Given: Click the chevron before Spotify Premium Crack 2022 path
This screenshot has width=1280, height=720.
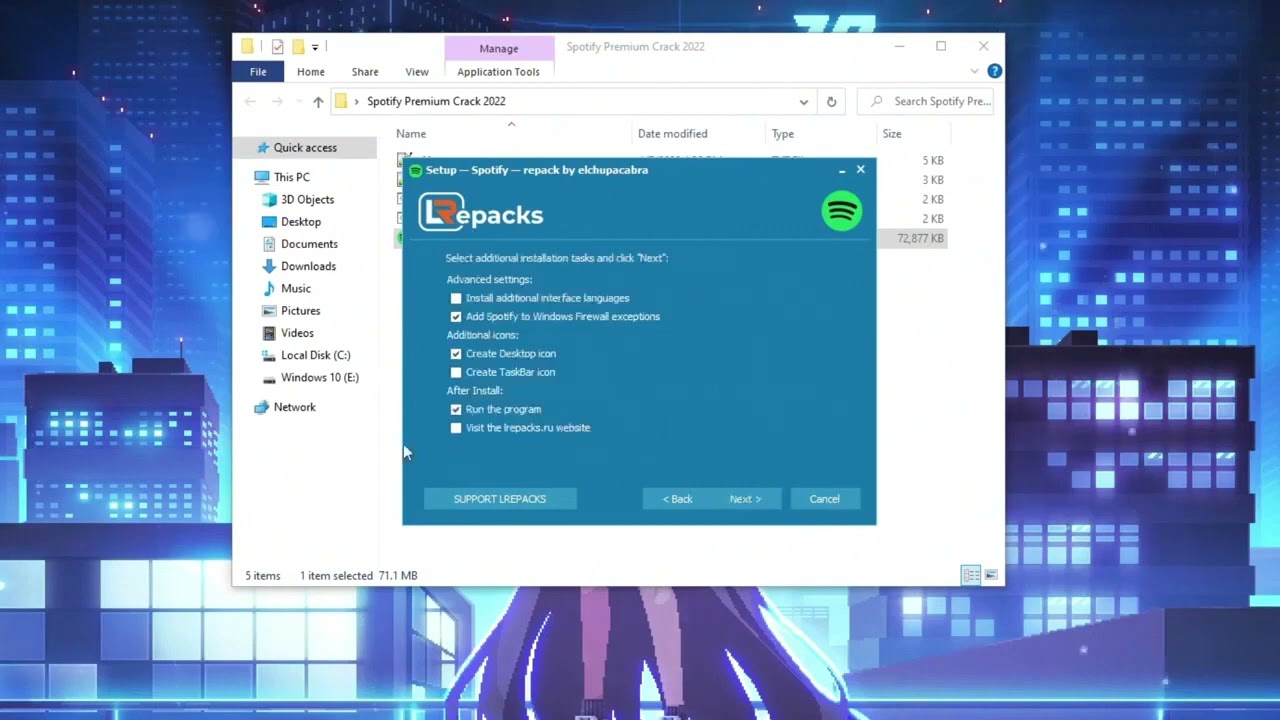Looking at the screenshot, I should point(356,101).
